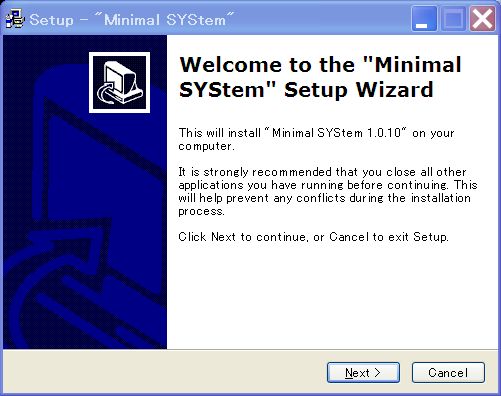Click the word "computer." in the first paragraph
This screenshot has height=396, width=501.
click(206, 146)
